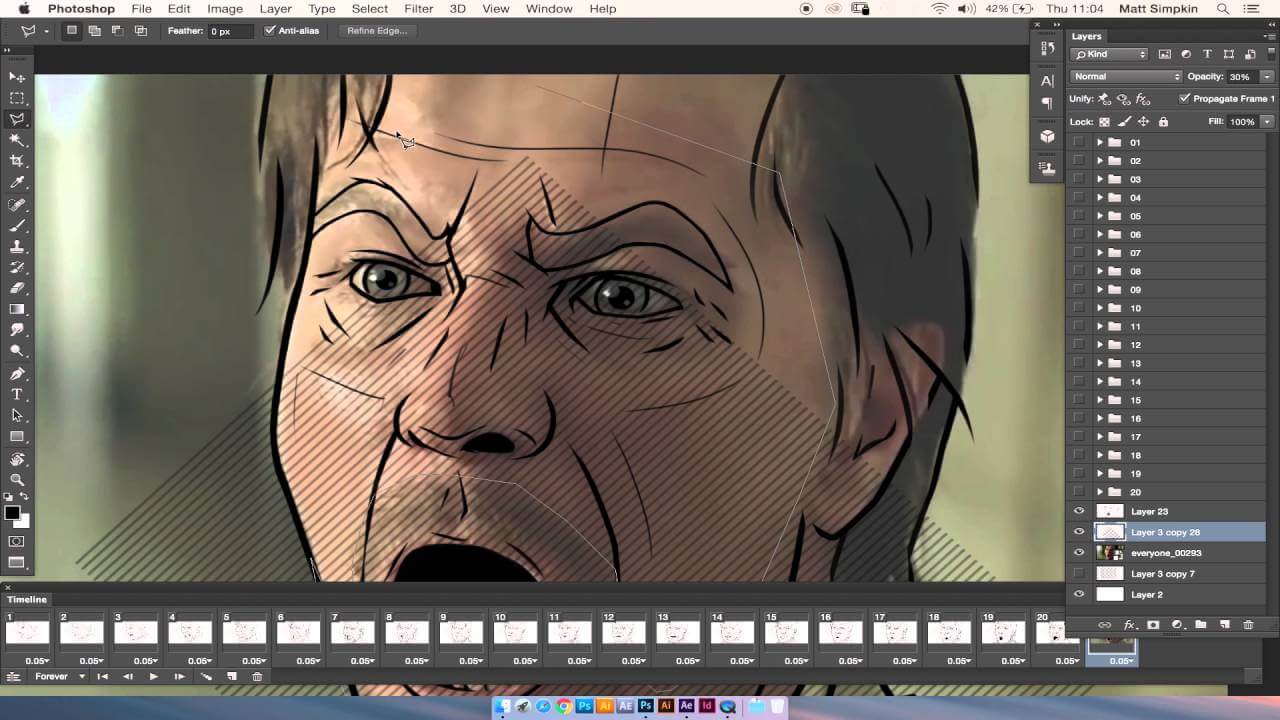This screenshot has width=1280, height=720.
Task: Activate the Zoom tool
Action: [x=17, y=480]
